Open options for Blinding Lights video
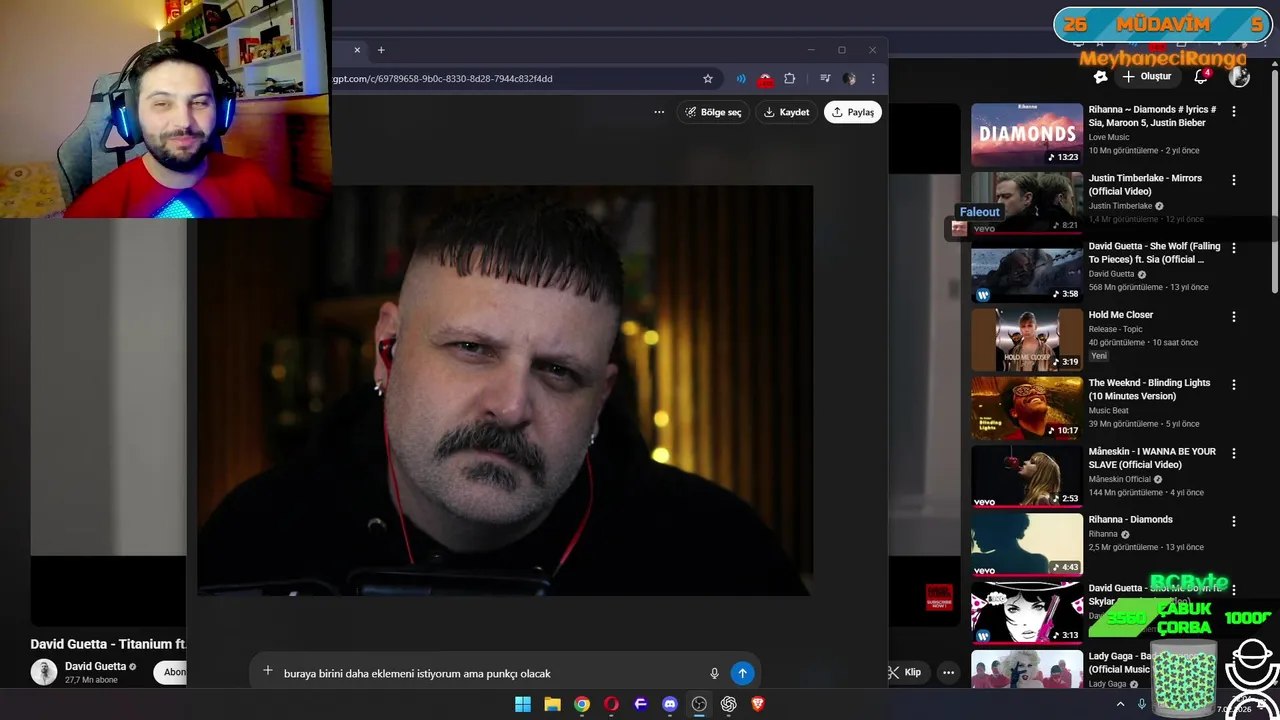 click(x=1234, y=385)
